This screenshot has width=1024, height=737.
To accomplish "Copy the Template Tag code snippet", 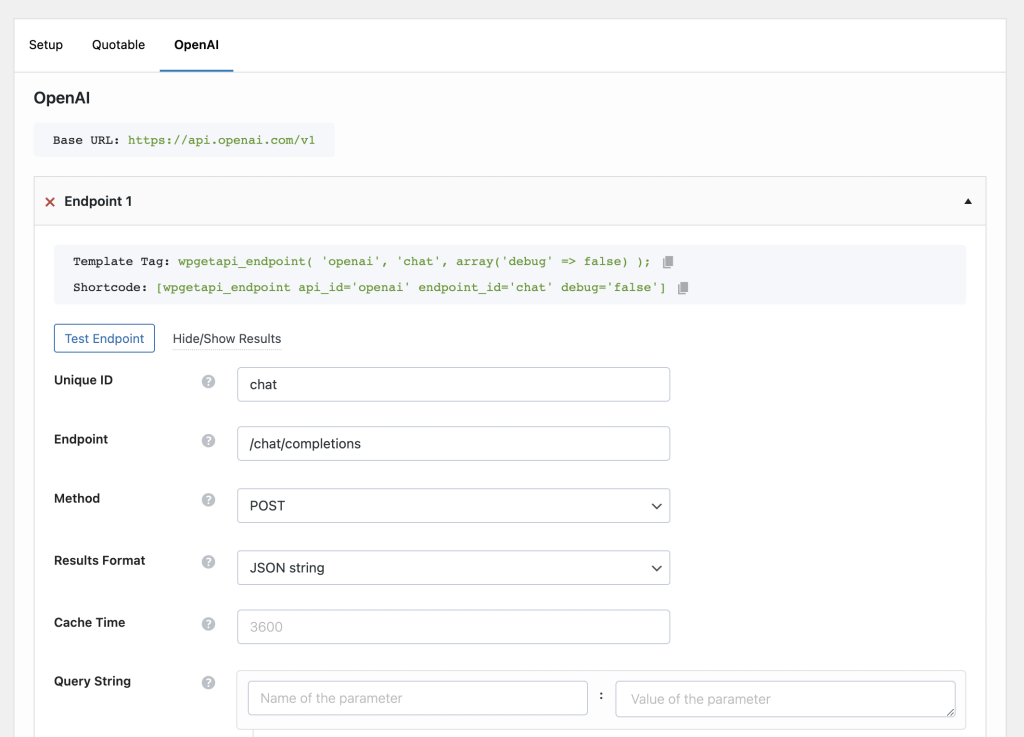I will (667, 262).
